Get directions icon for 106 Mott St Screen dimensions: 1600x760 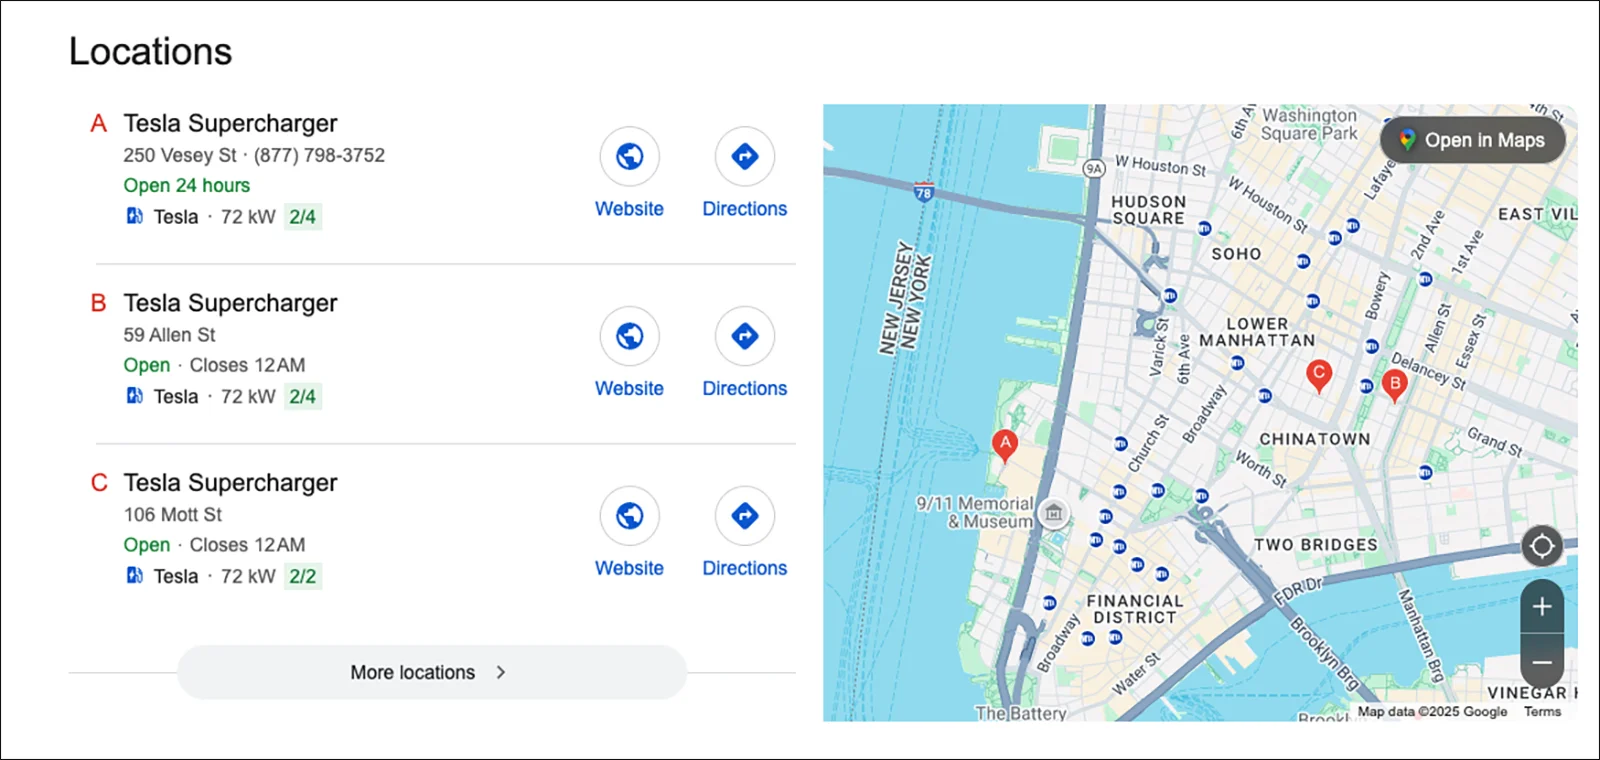744,516
